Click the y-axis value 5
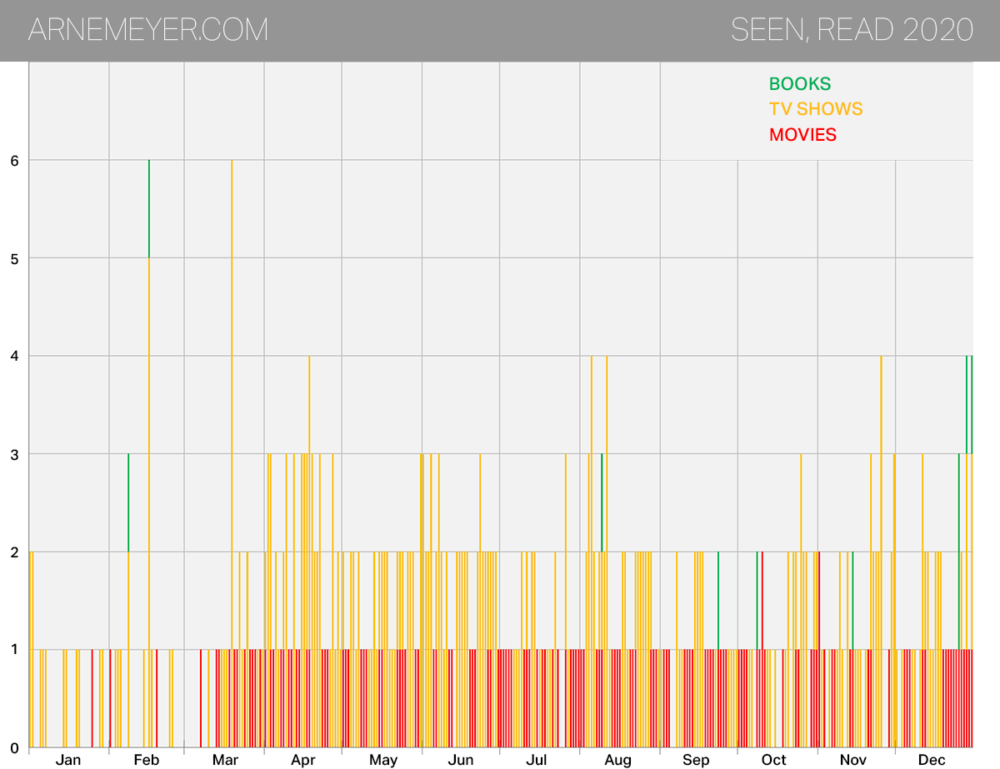This screenshot has height=769, width=1000. click(x=15, y=259)
